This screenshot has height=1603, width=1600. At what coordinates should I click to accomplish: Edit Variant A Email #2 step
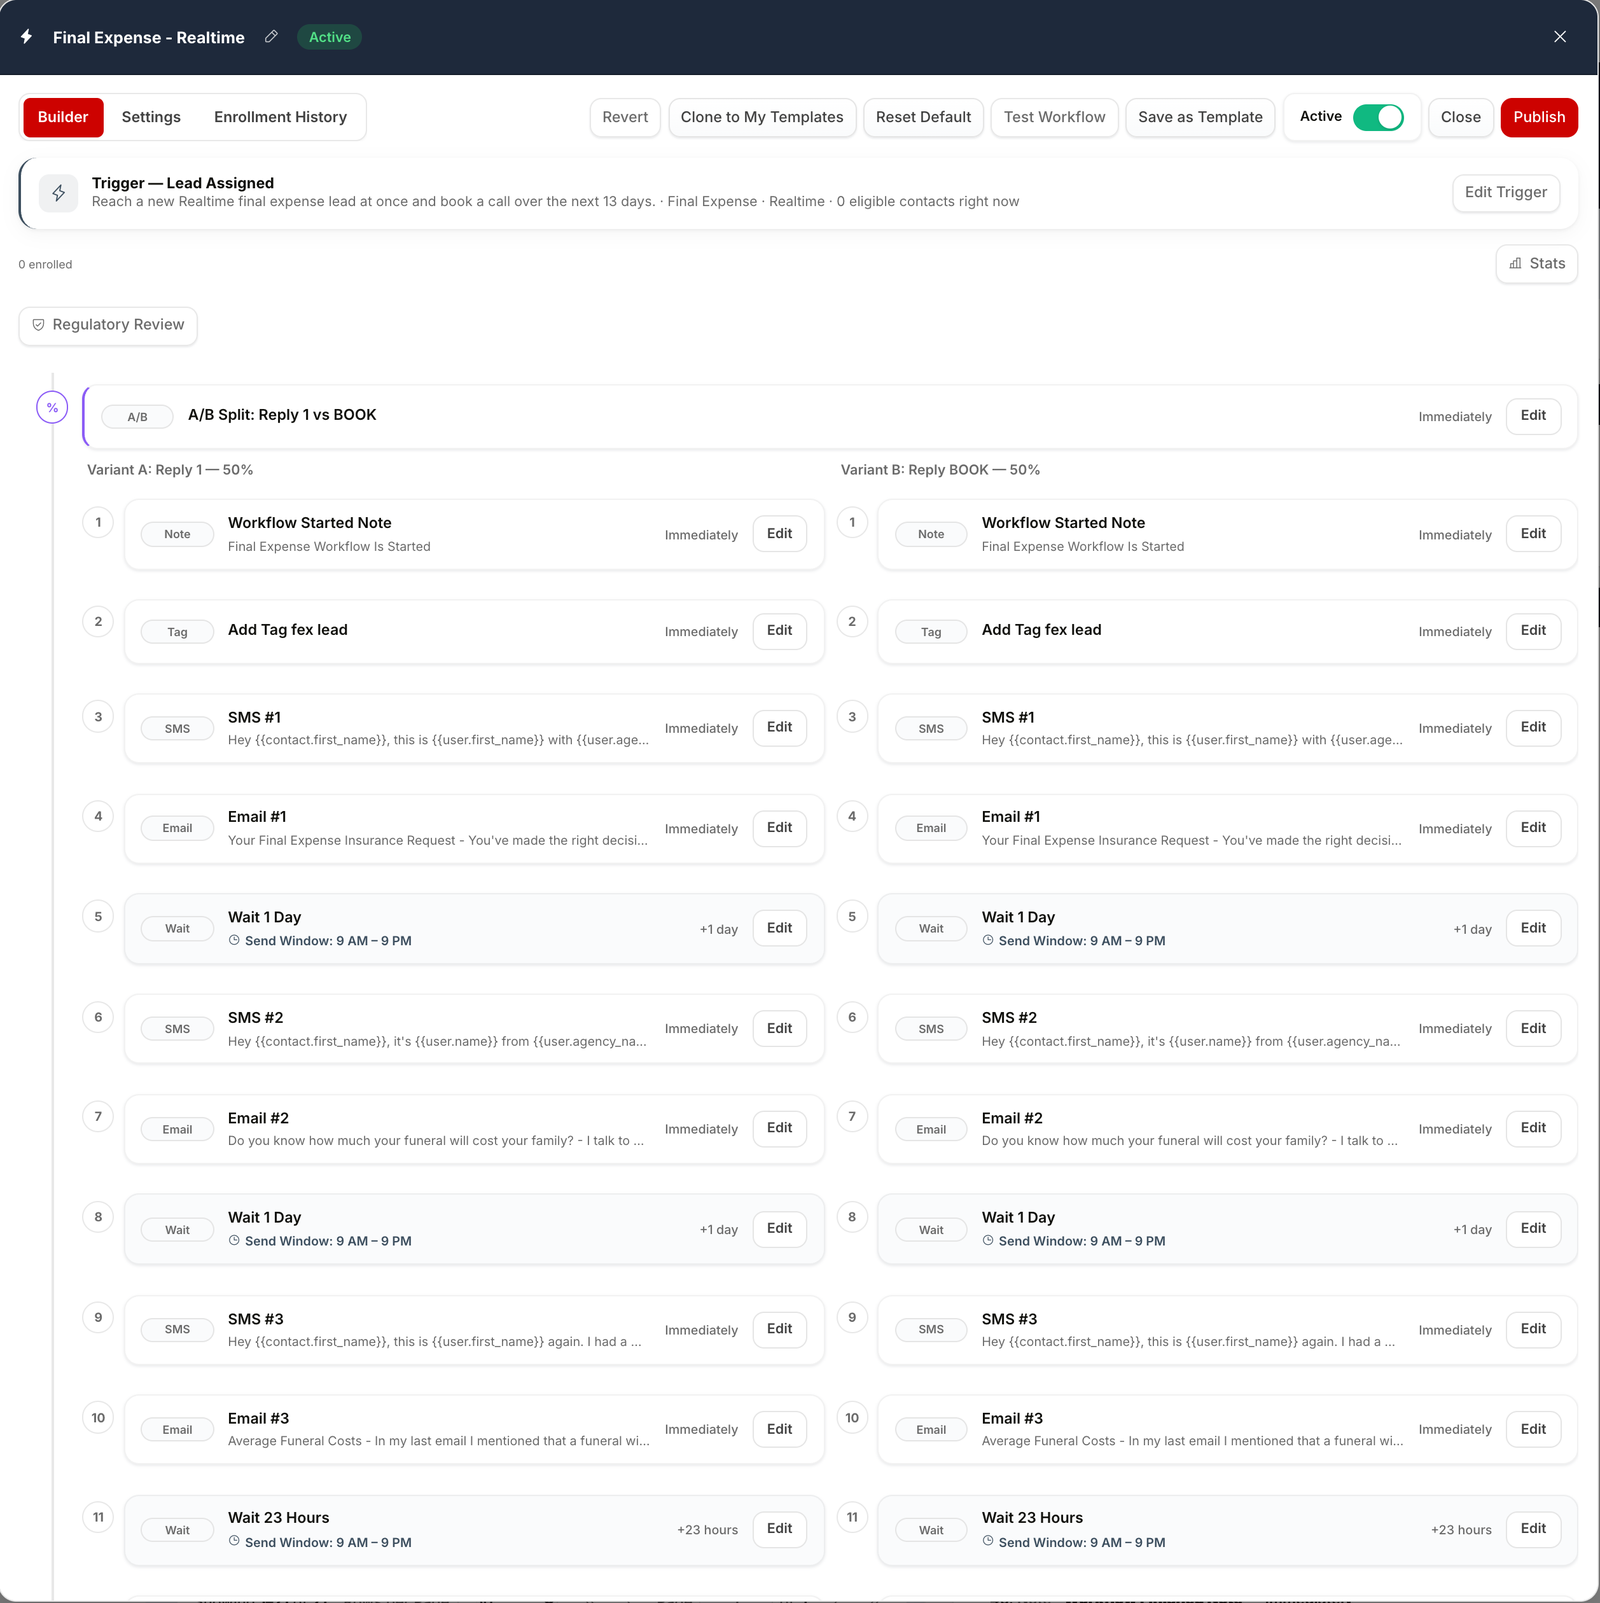click(779, 1128)
